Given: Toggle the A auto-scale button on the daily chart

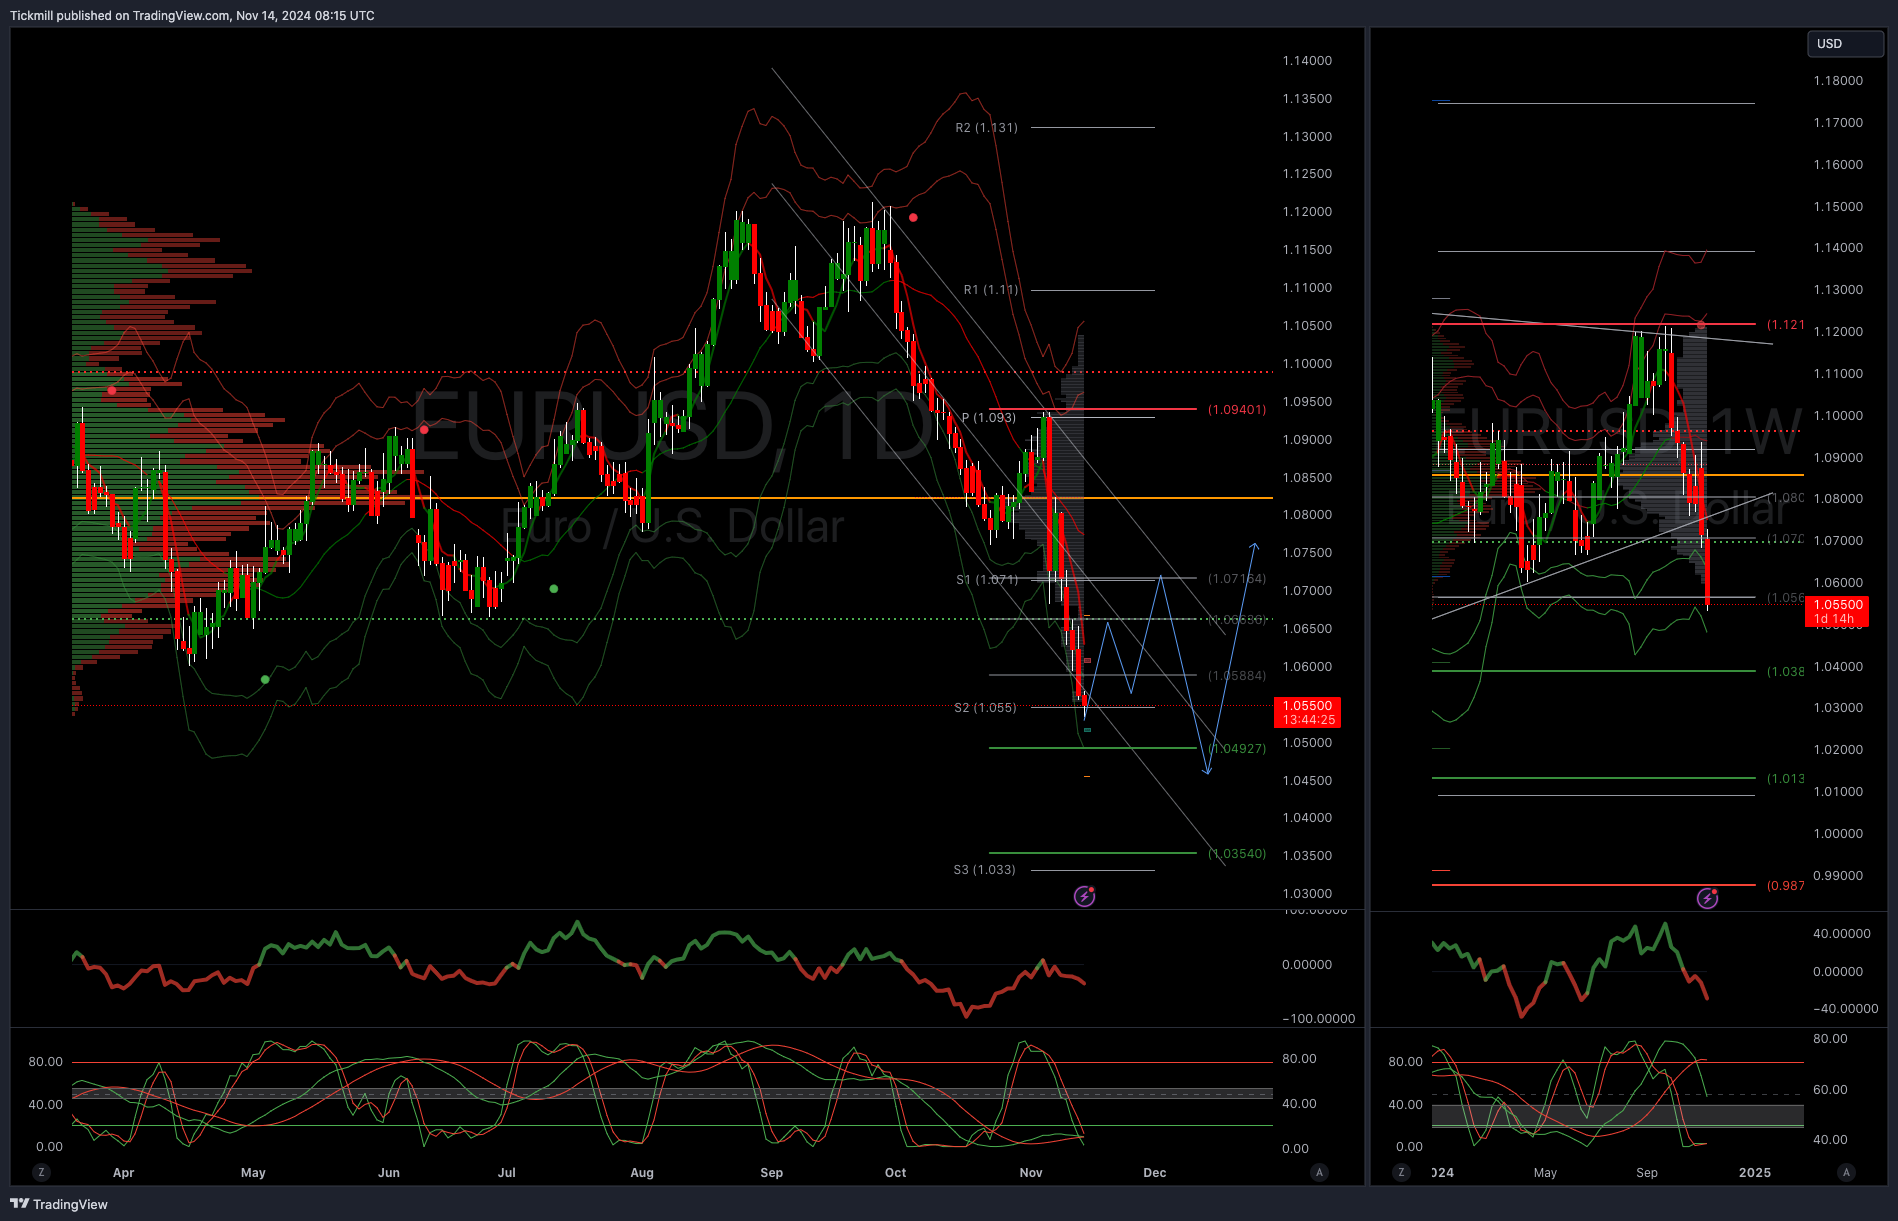Looking at the screenshot, I should tap(1319, 1172).
